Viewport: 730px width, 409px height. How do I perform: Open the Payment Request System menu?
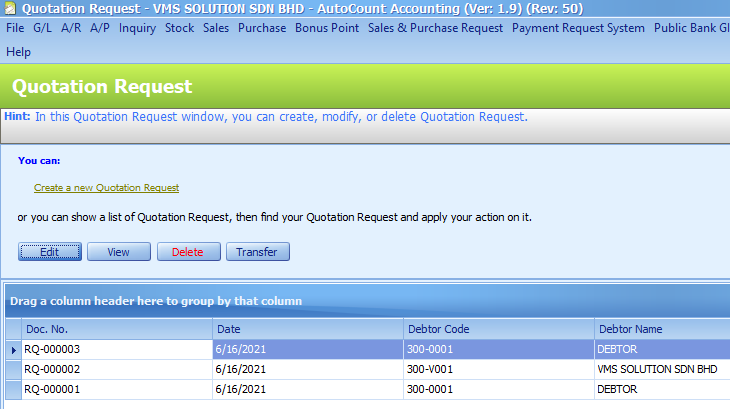pos(578,28)
